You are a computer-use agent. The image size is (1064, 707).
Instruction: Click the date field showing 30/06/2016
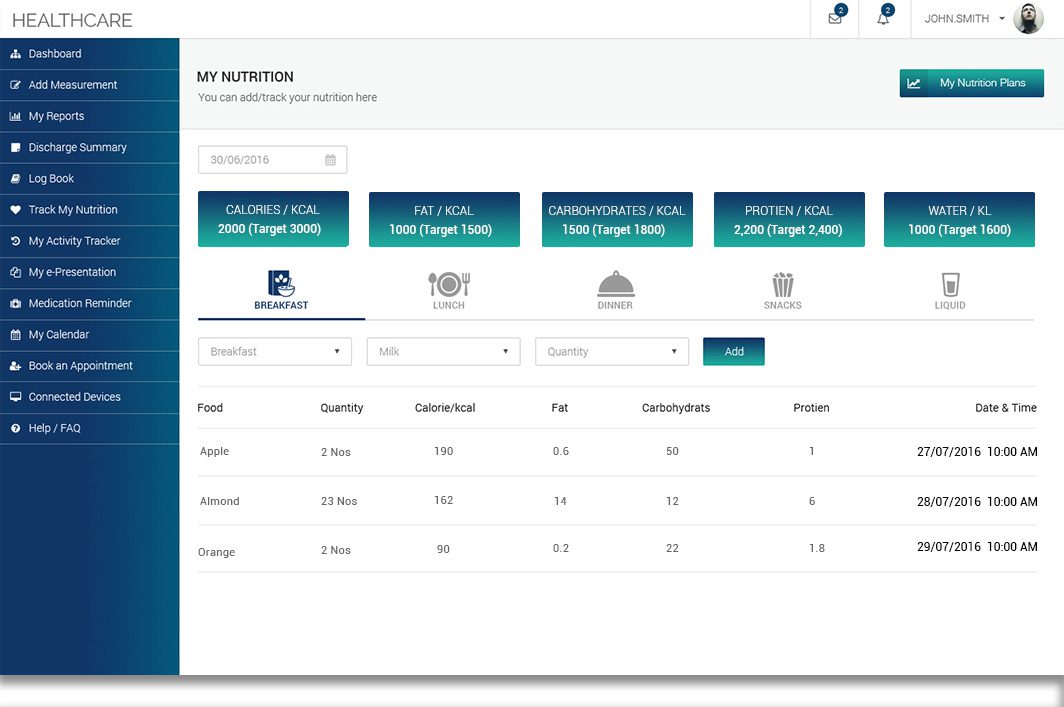[x=272, y=159]
